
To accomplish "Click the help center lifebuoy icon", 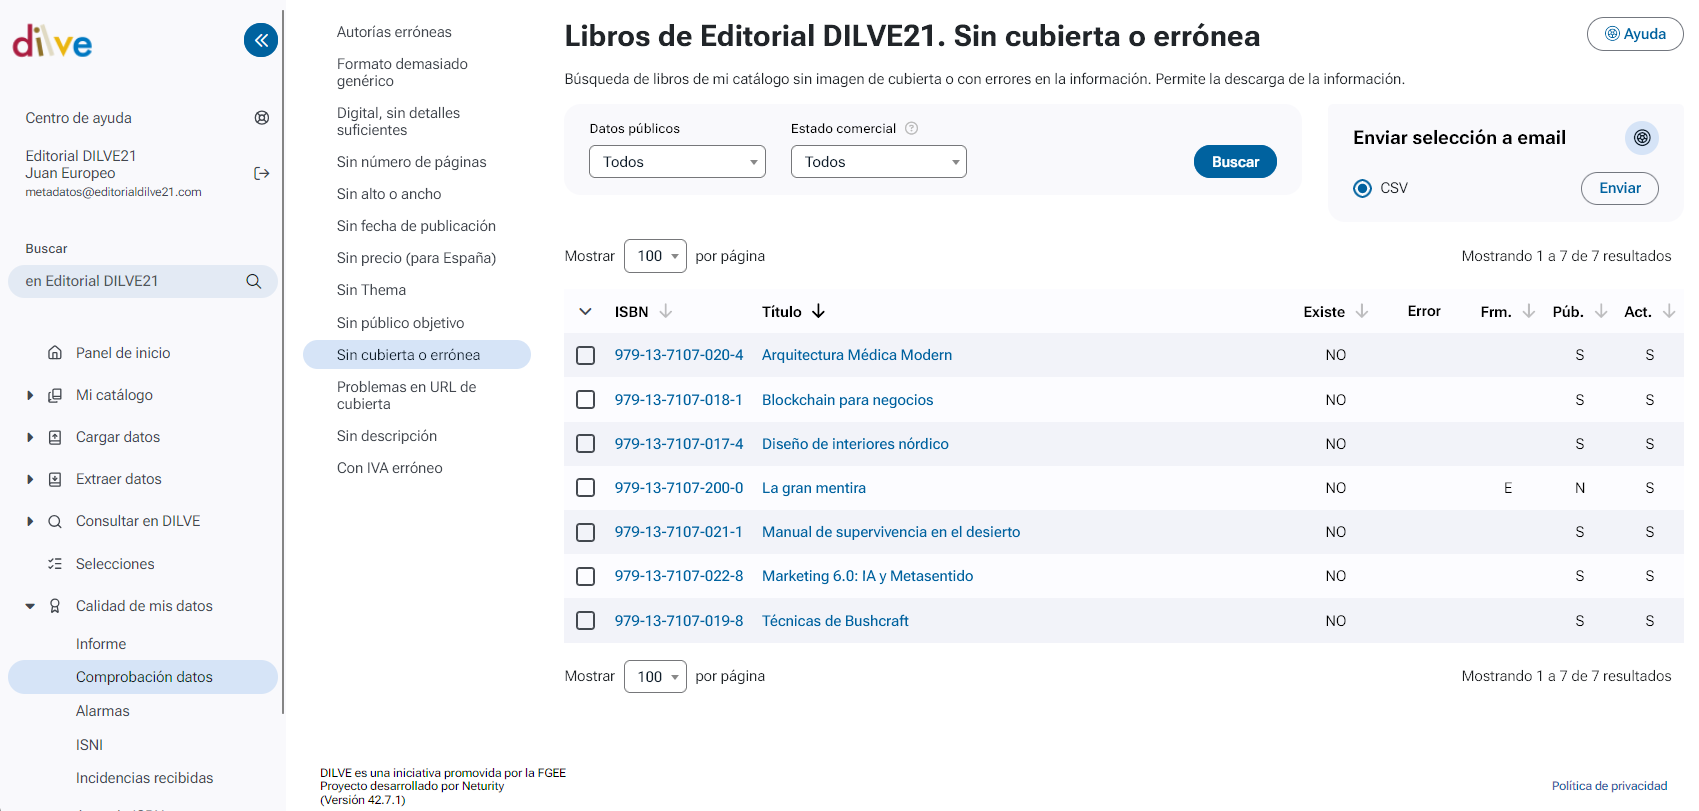I will [262, 118].
